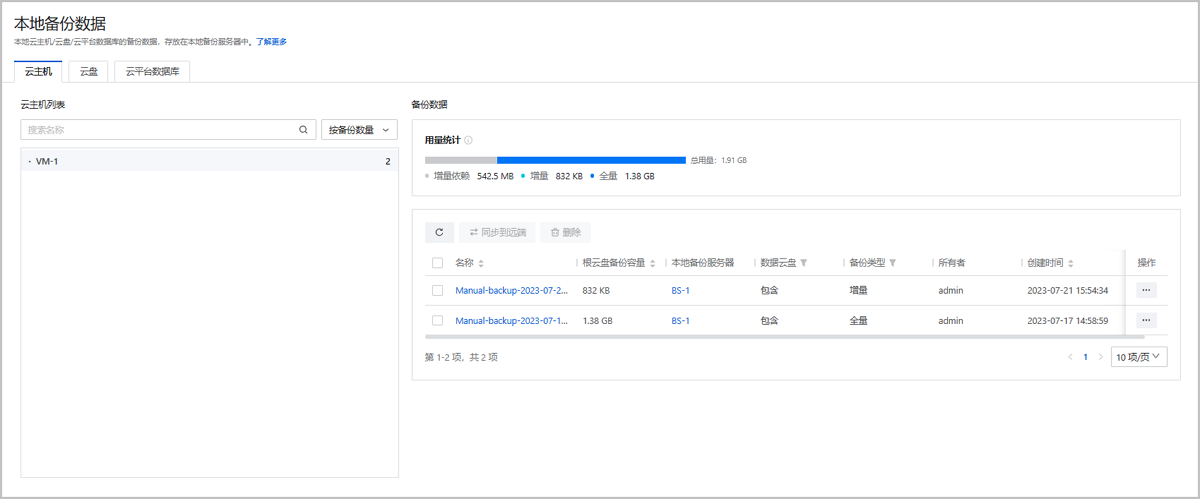Click the search magnifier icon in VM list
The width and height of the screenshot is (1200, 499).
click(303, 130)
